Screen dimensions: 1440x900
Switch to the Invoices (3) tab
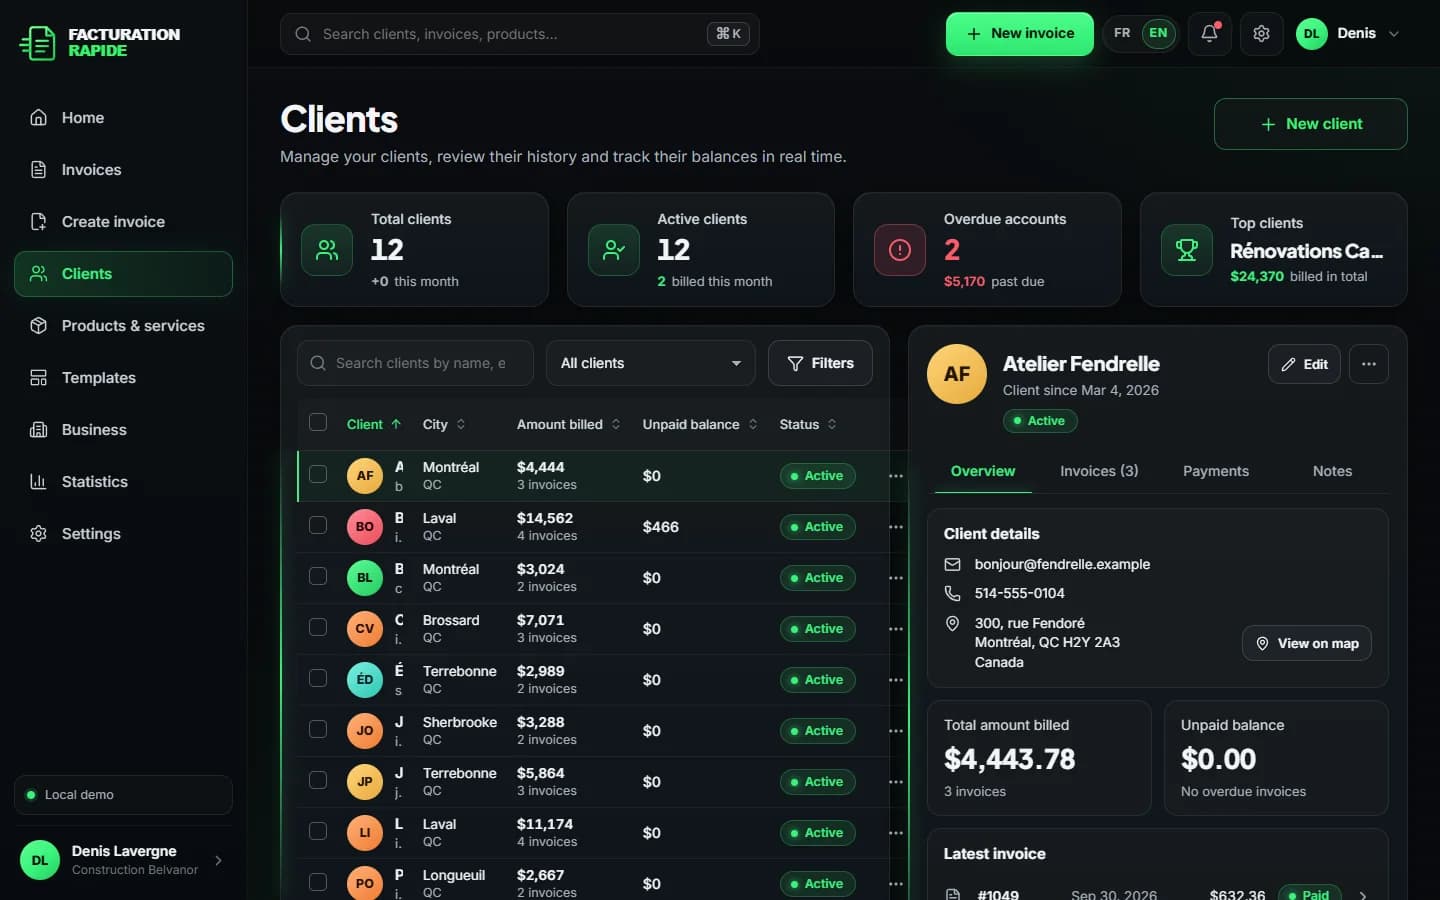[1099, 471]
